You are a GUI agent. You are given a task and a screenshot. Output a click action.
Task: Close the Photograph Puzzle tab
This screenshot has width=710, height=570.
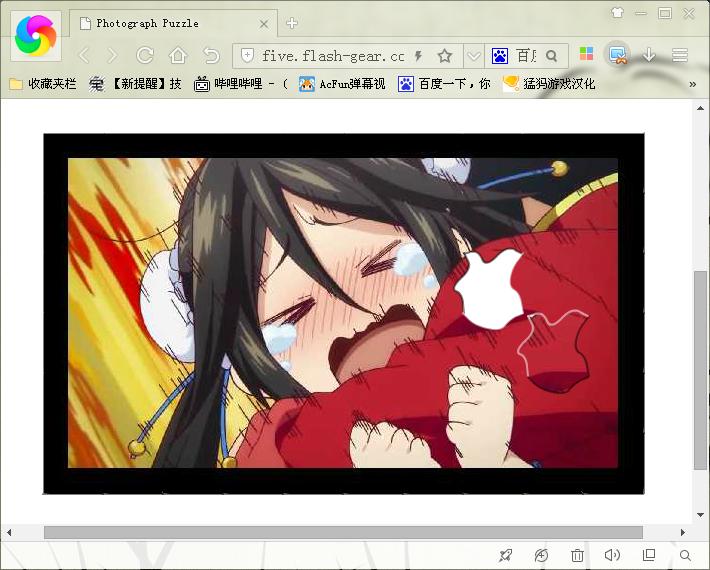[x=264, y=23]
